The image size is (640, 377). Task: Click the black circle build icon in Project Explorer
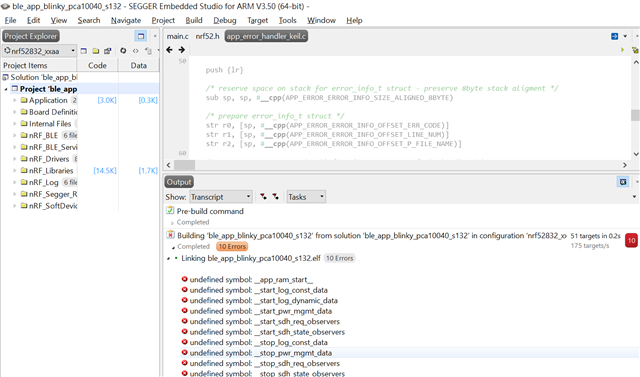point(123,51)
